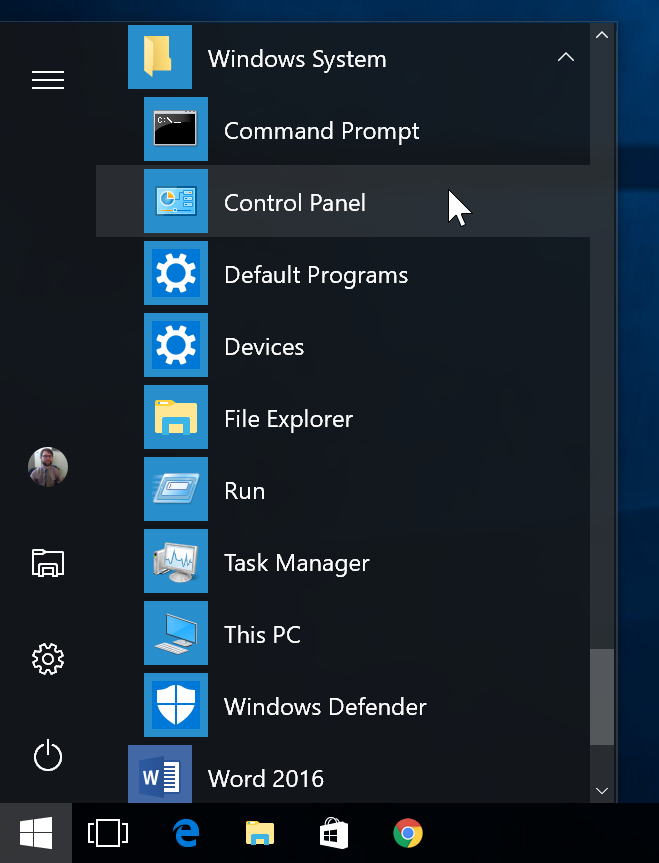Expand the Start menu hamburger
This screenshot has height=863, width=659.
(x=48, y=80)
